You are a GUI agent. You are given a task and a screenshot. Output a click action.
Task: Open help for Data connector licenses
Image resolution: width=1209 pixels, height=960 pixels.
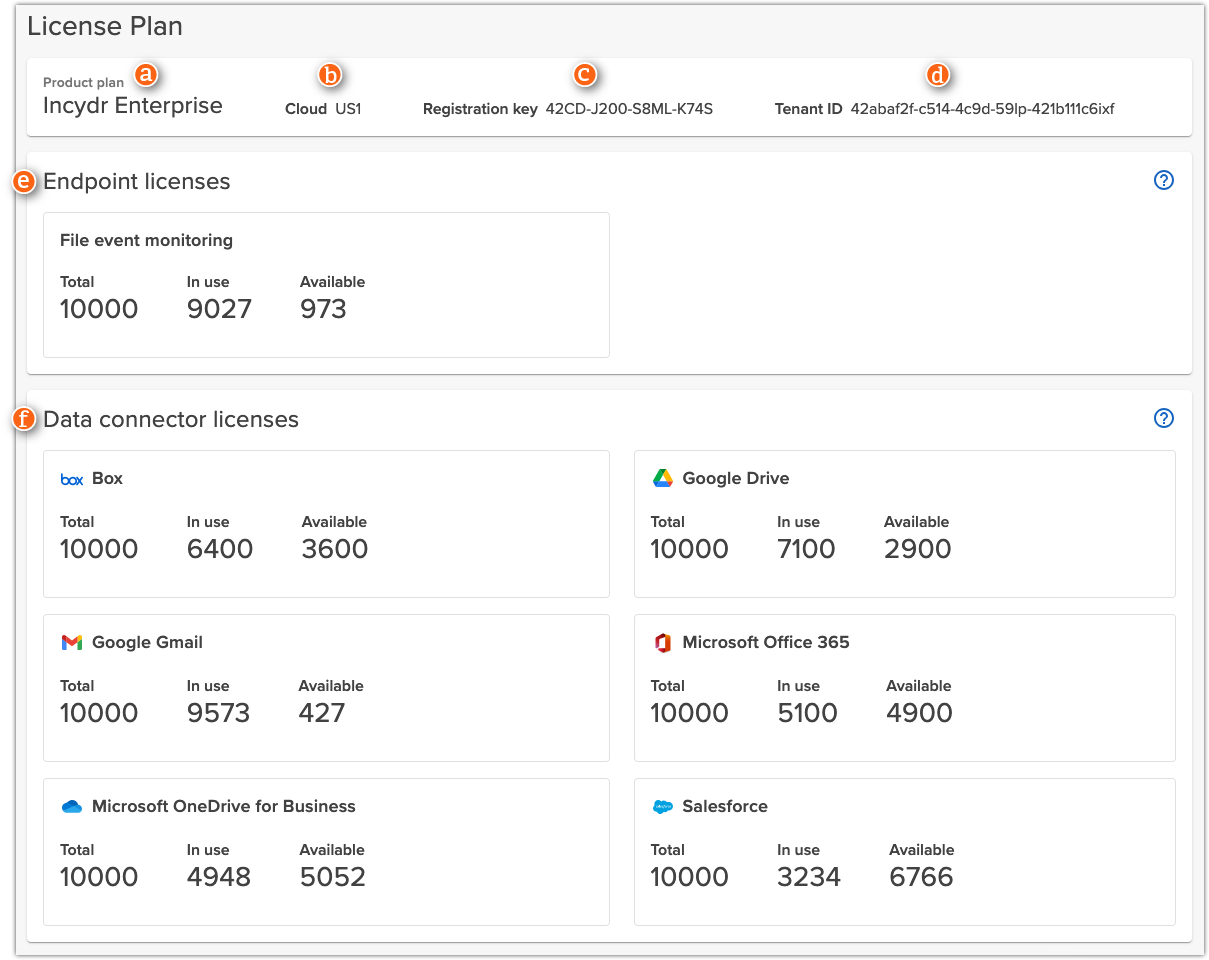click(1163, 418)
